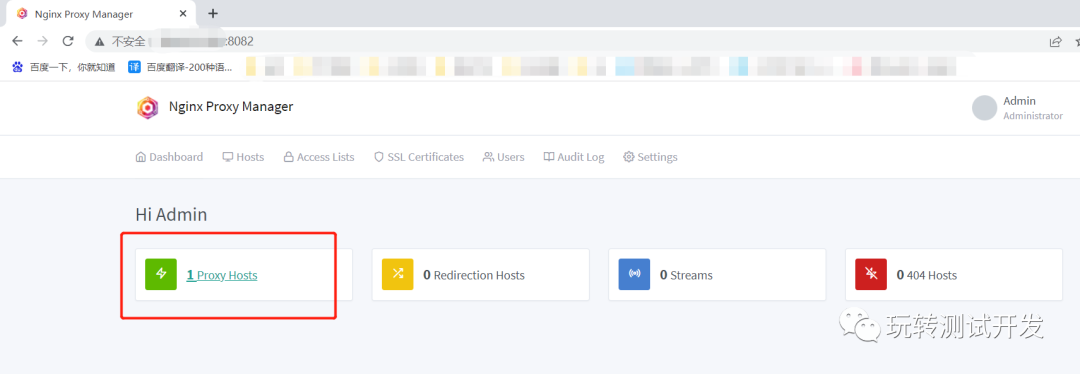
Task: Reload the page with refresh button
Action: tap(68, 41)
